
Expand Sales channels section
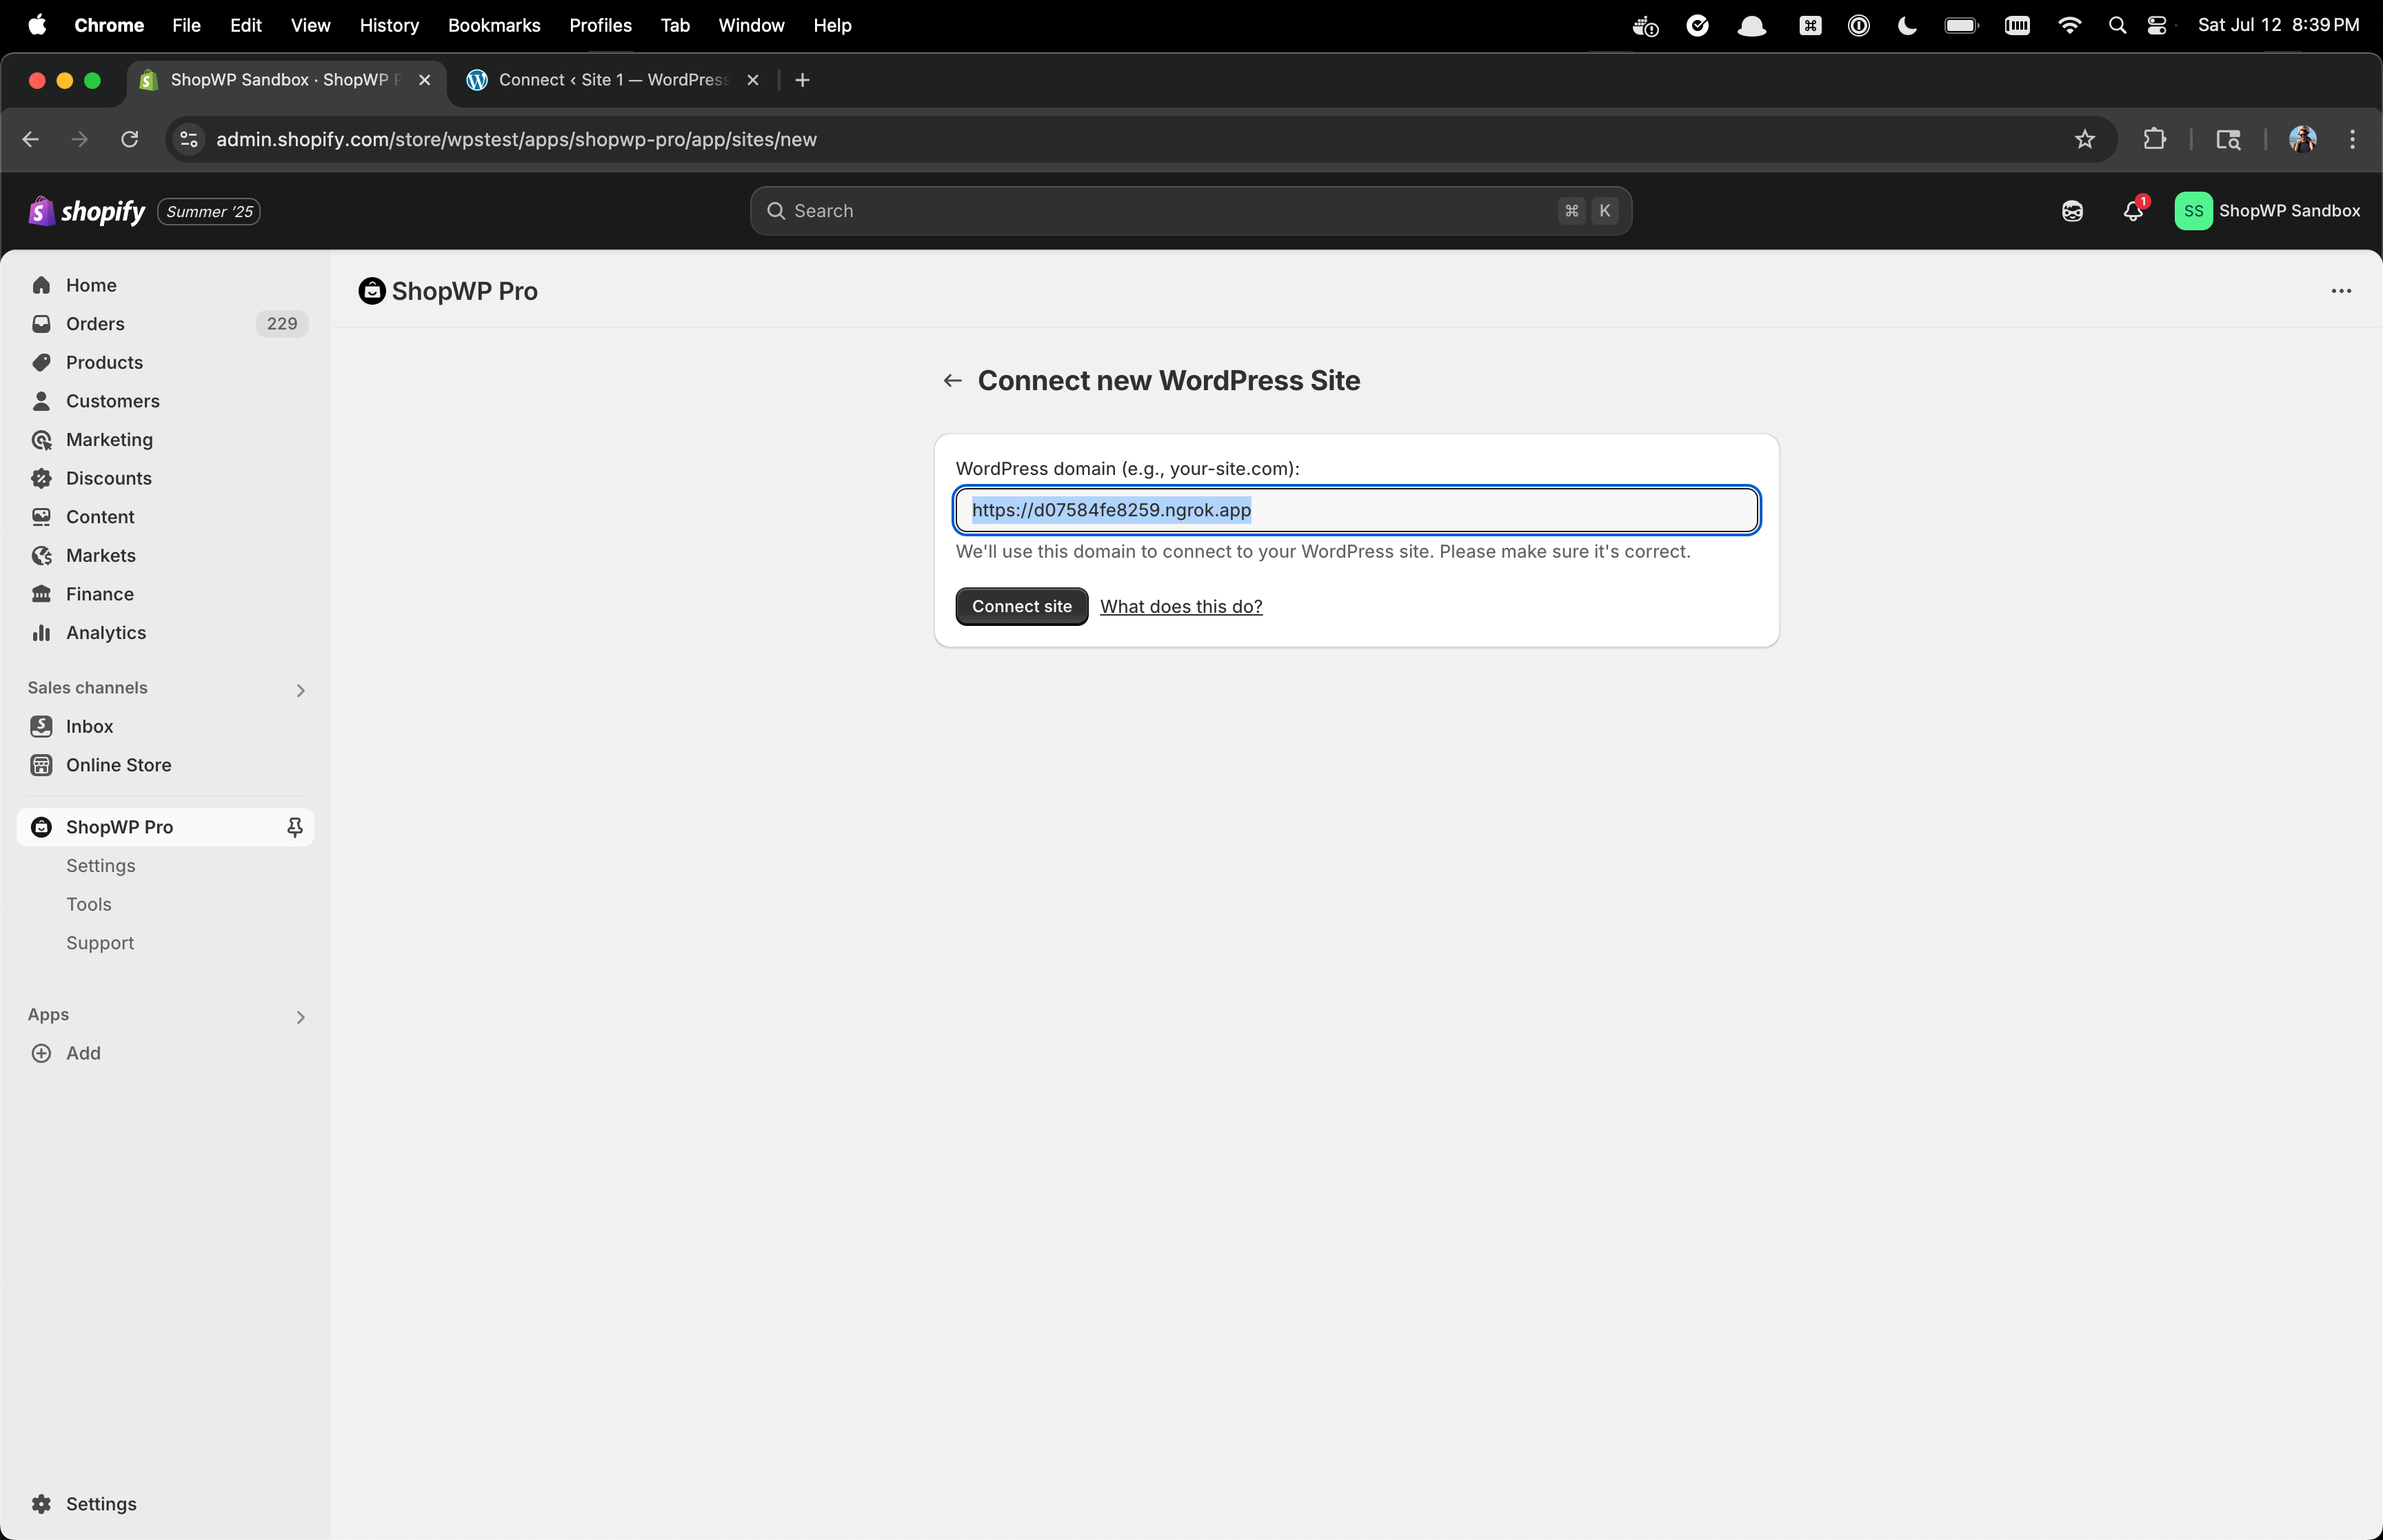pyautogui.click(x=300, y=690)
